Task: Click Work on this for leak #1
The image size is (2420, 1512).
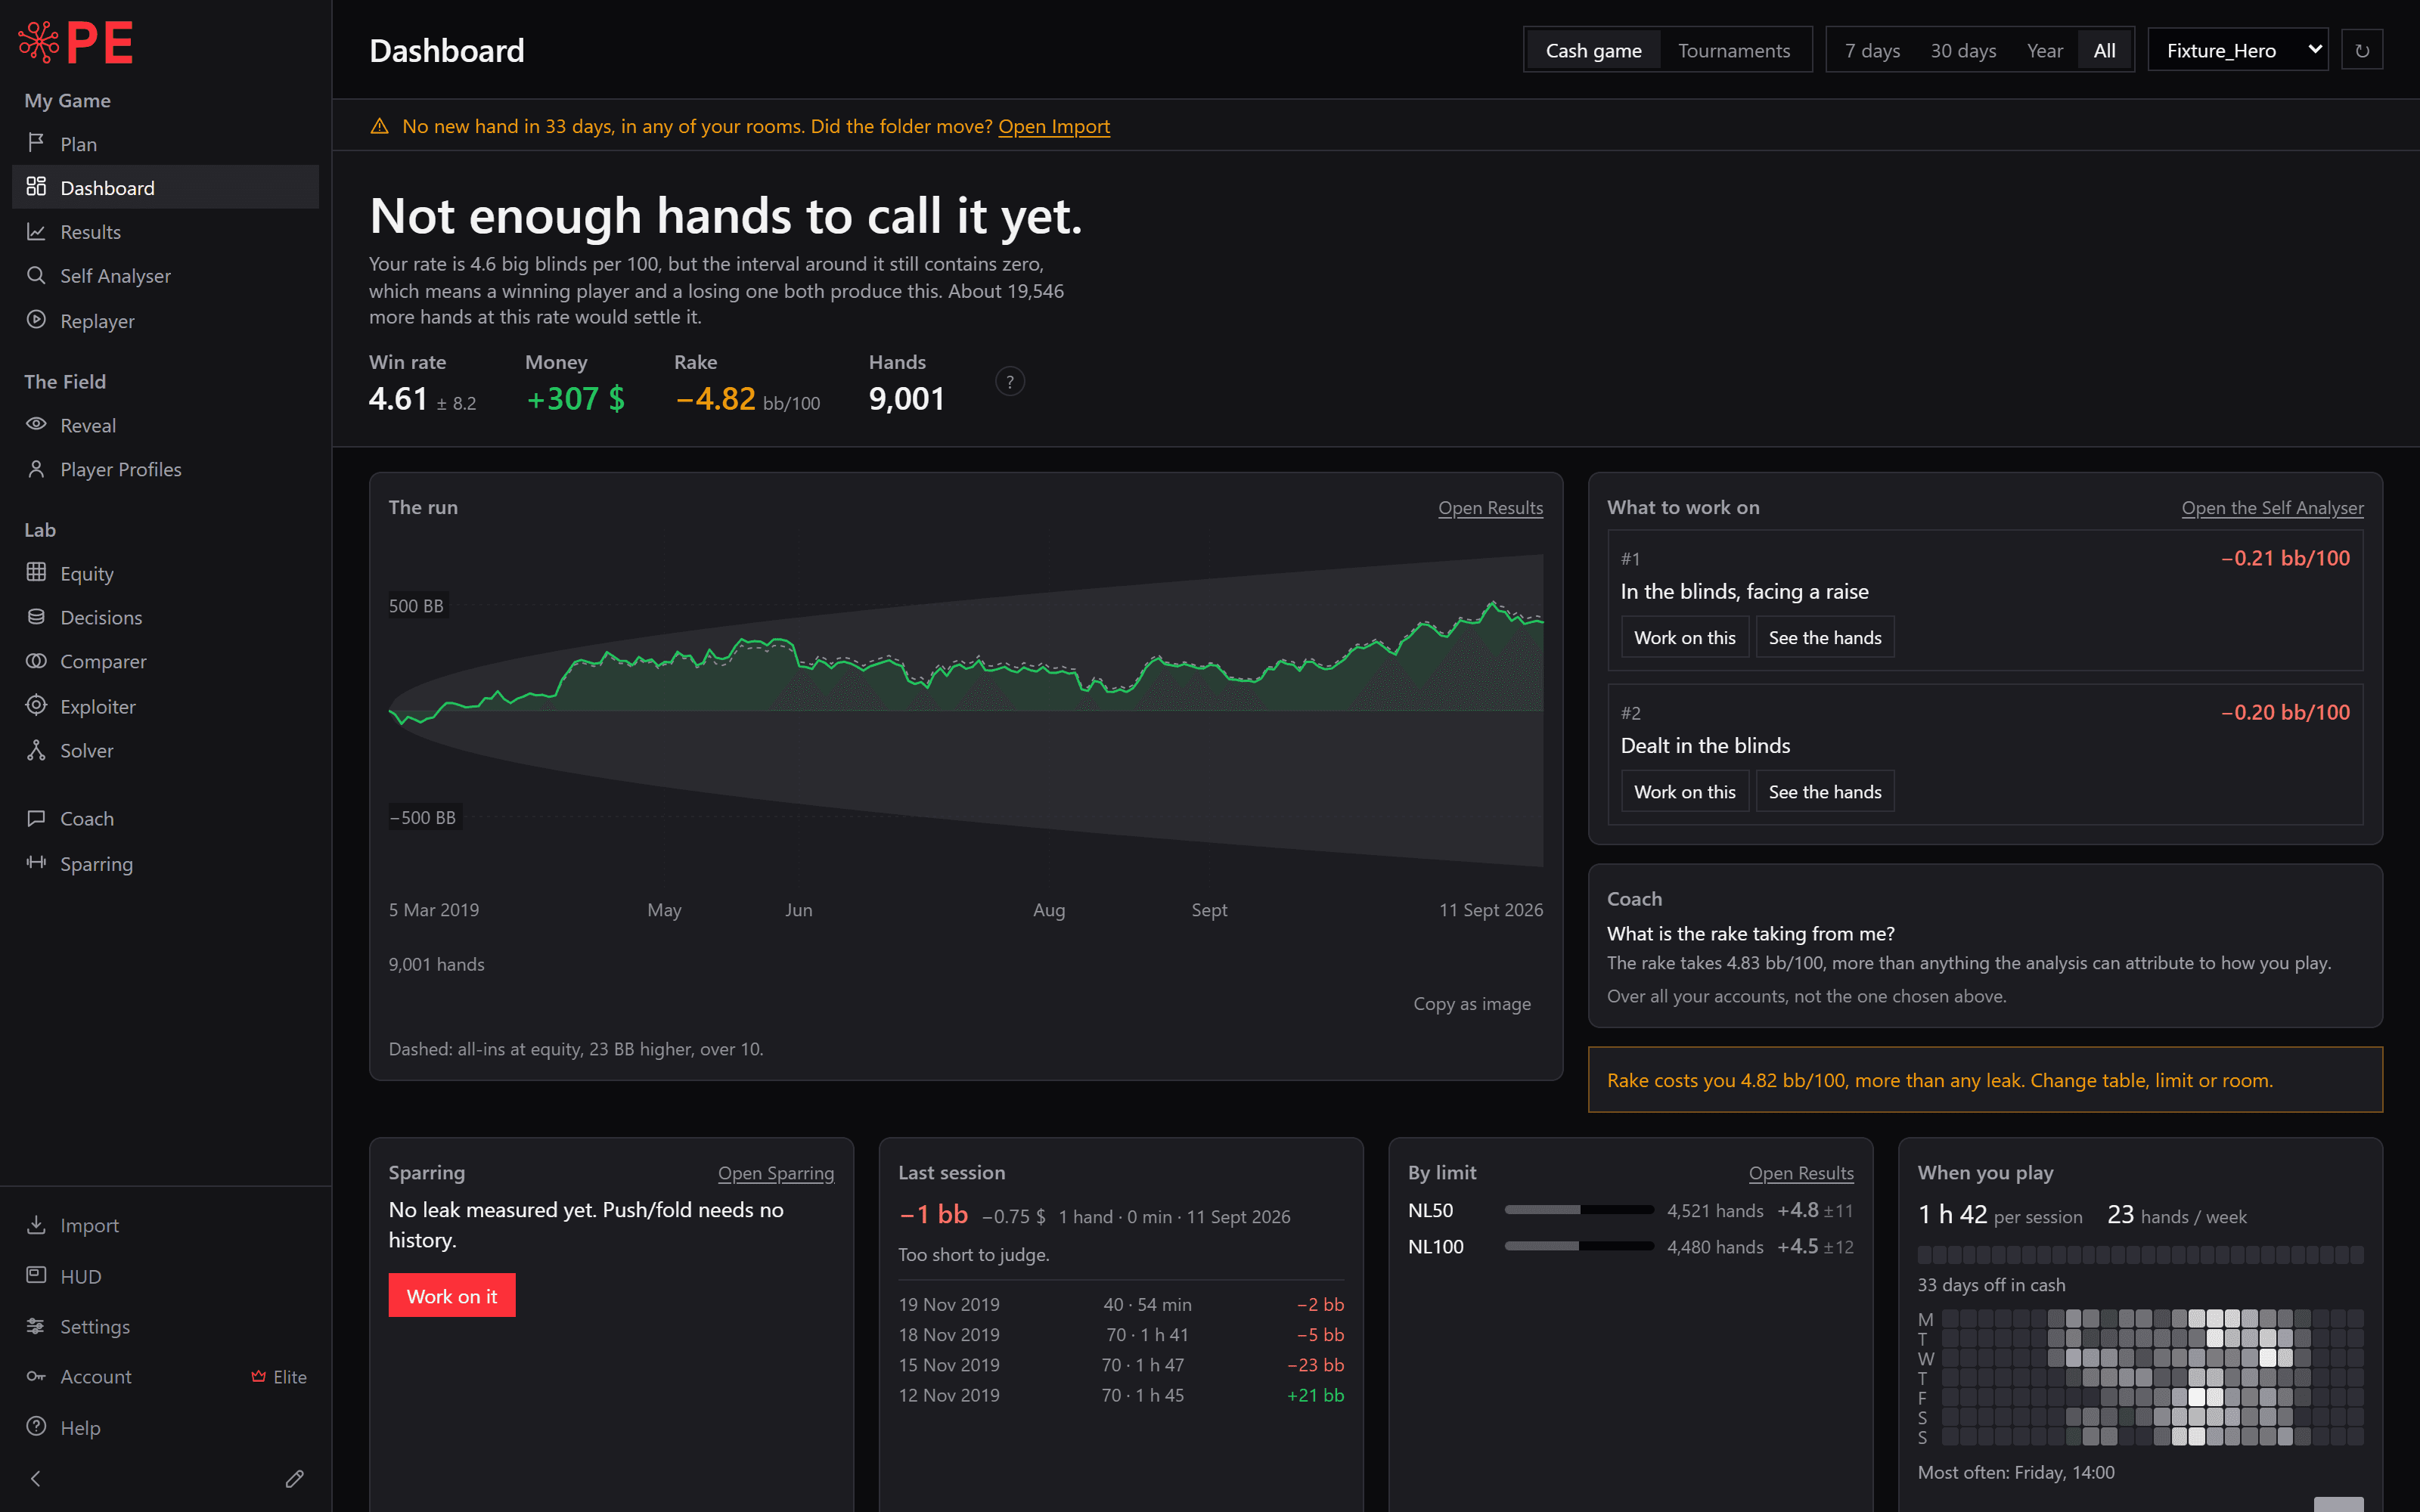Action: tap(1684, 637)
